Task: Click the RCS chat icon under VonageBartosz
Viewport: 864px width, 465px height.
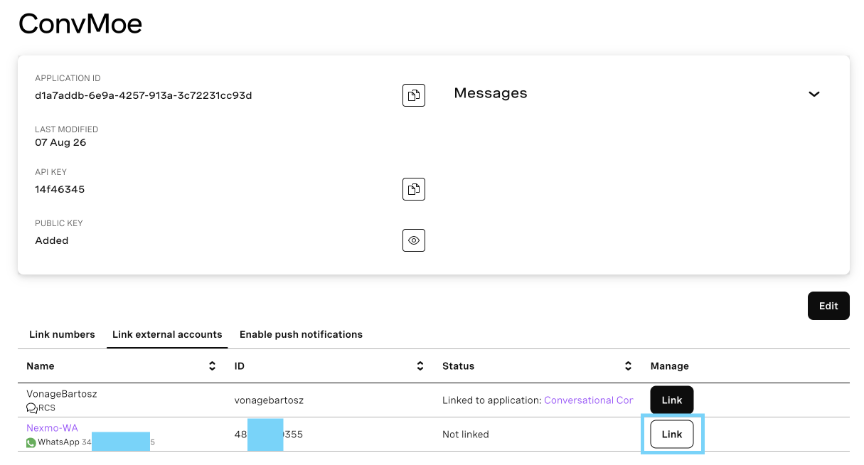Action: coord(31,408)
